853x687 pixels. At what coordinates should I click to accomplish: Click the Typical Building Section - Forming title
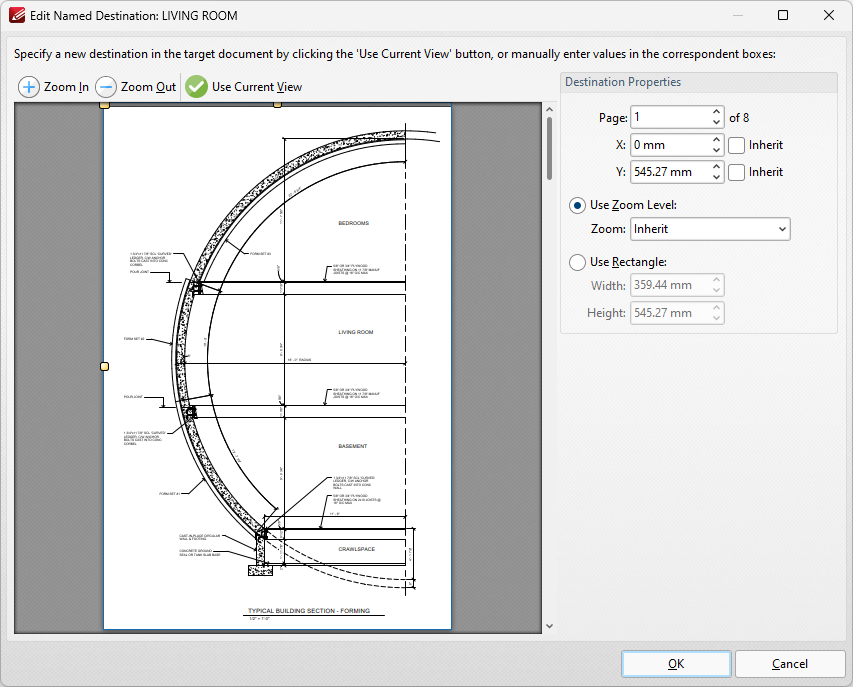coord(309,611)
